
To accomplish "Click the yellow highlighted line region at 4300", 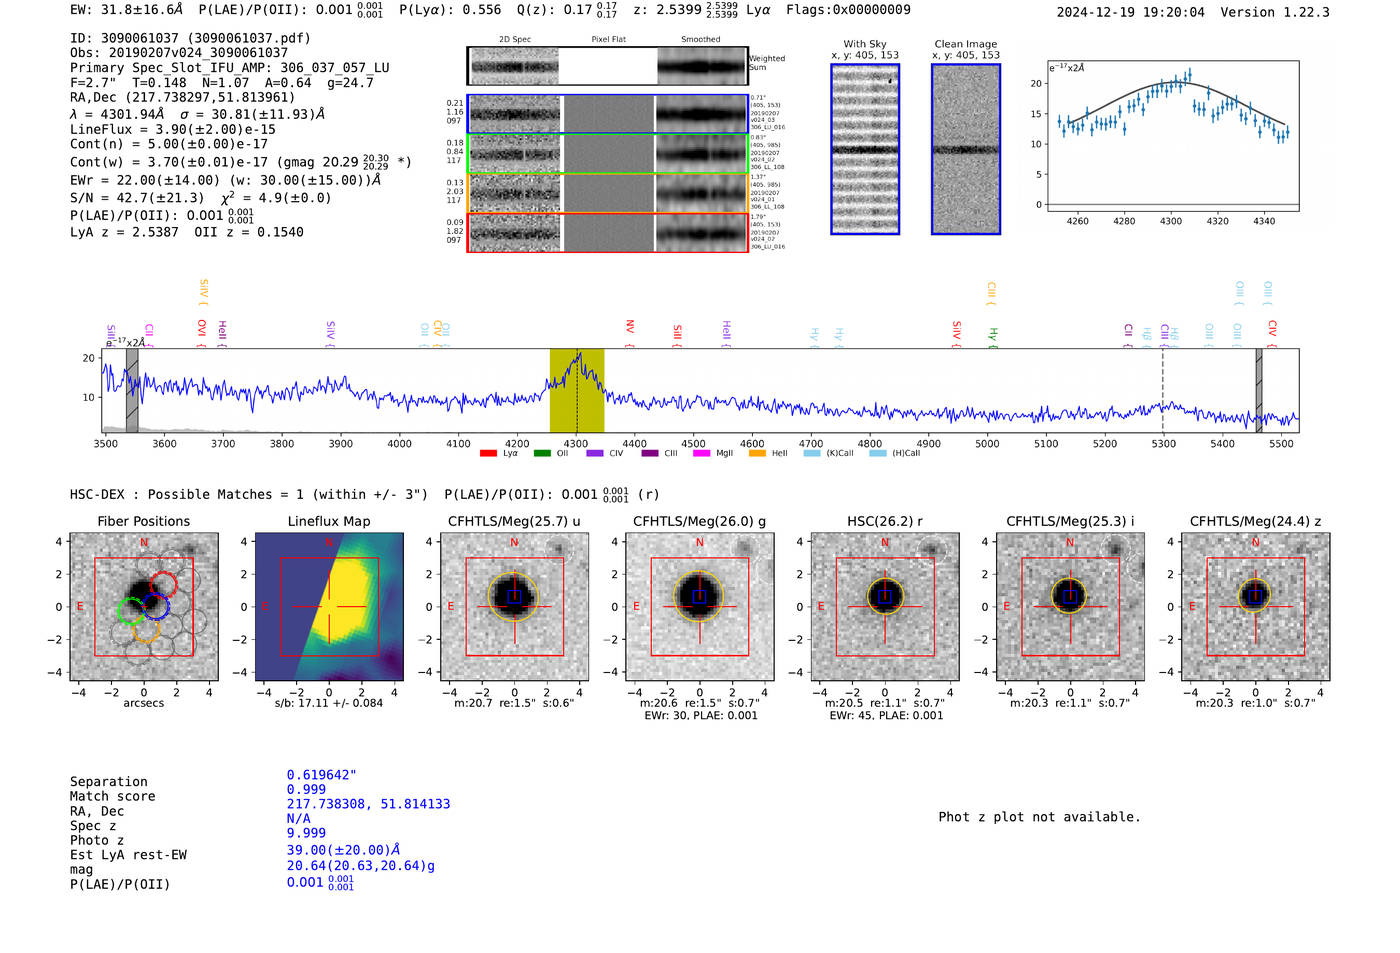I will click(x=577, y=390).
